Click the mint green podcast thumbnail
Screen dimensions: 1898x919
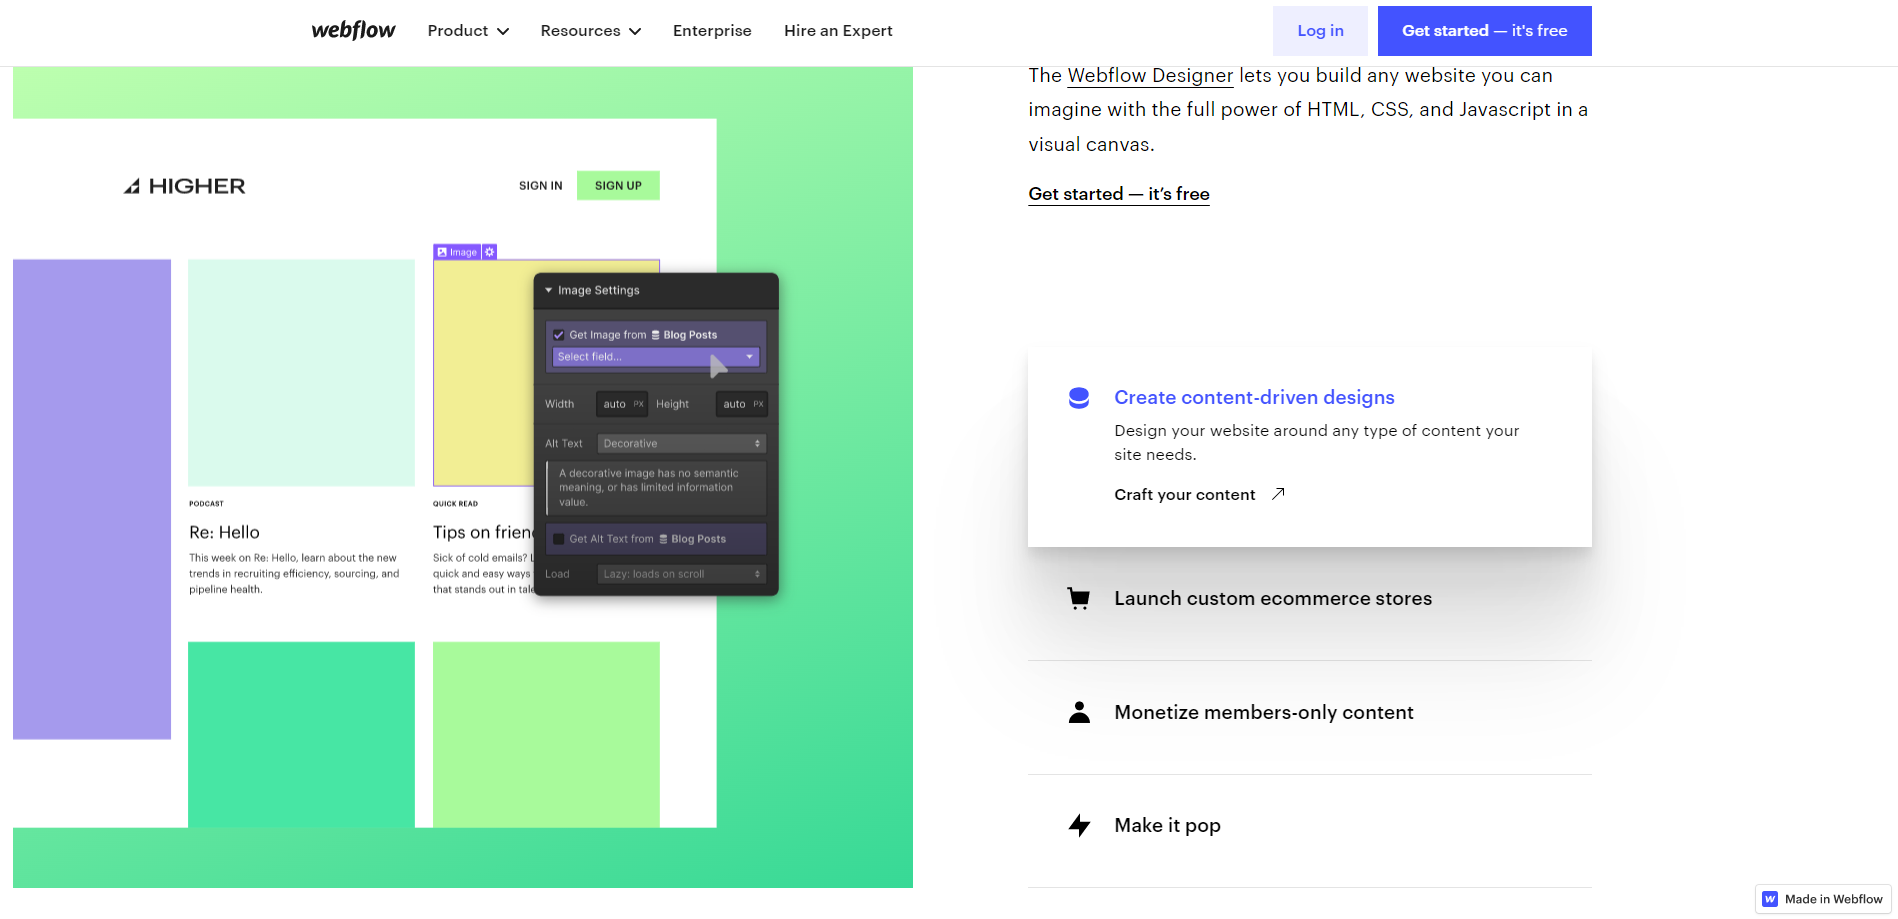[x=301, y=373]
